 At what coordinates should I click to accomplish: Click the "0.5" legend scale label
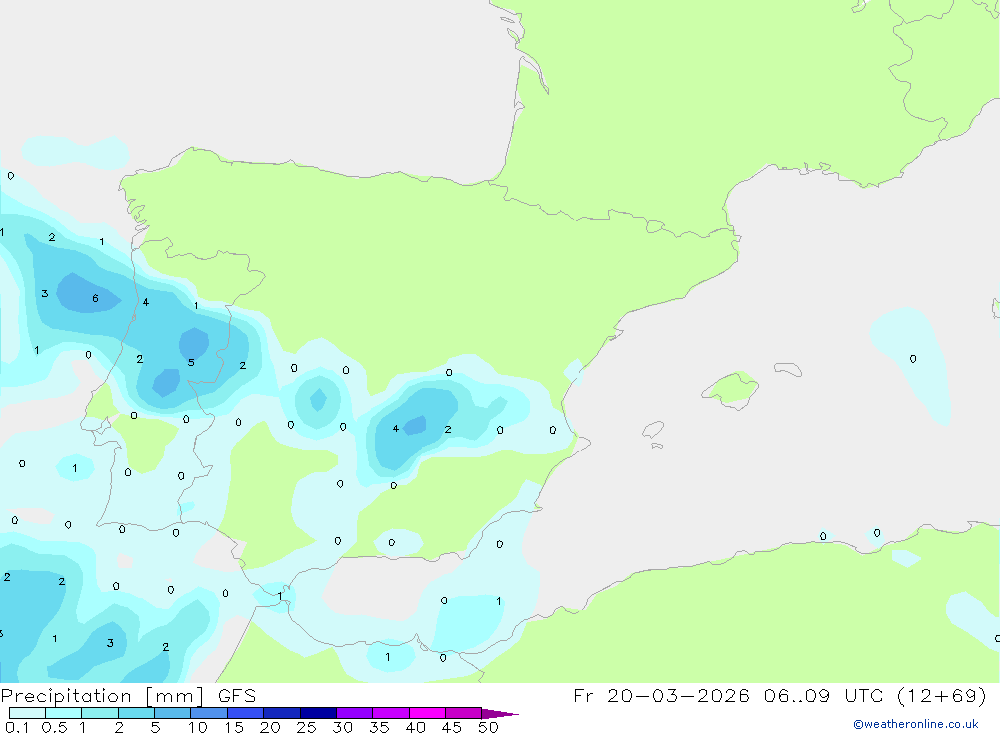click(54, 727)
